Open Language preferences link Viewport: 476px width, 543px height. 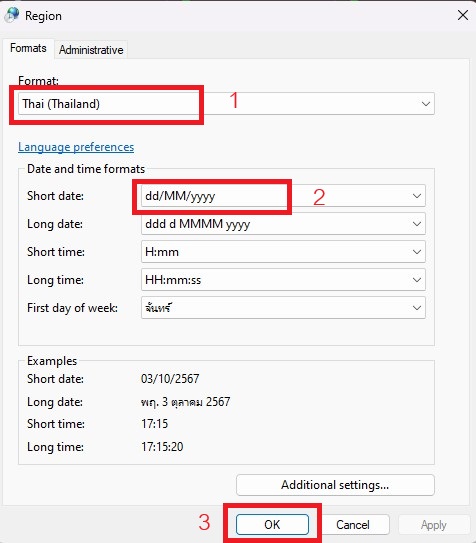point(76,147)
